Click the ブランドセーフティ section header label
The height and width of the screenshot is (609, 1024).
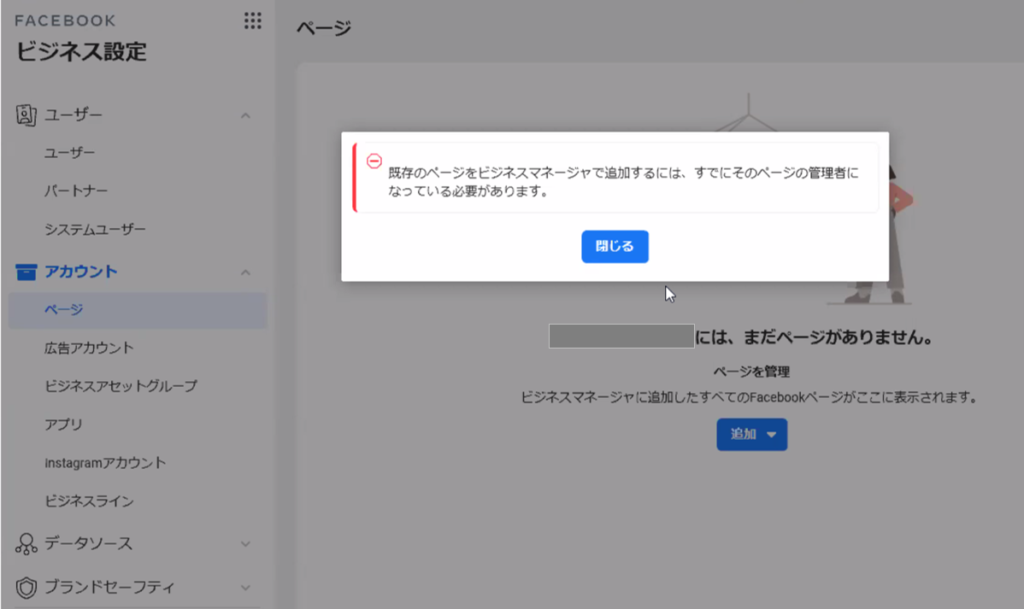[109, 587]
